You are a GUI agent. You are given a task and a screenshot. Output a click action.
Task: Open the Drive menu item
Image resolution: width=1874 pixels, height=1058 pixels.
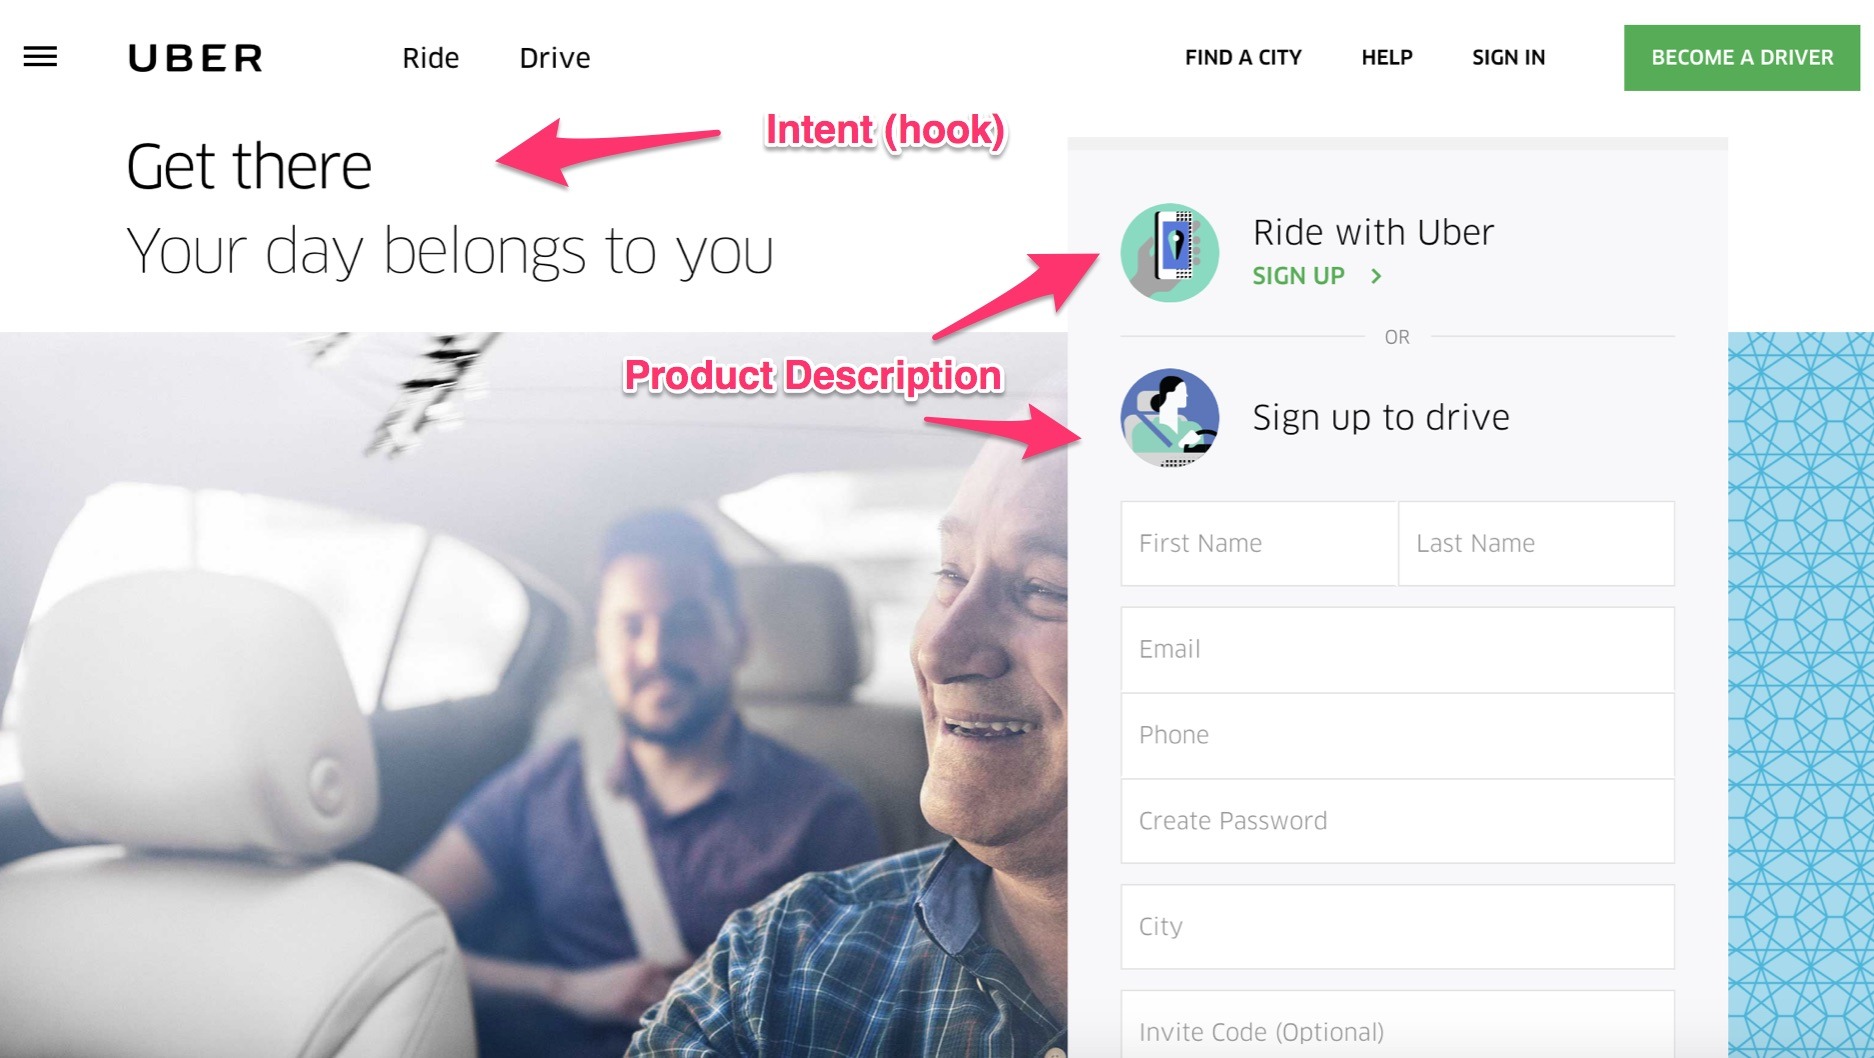point(555,58)
